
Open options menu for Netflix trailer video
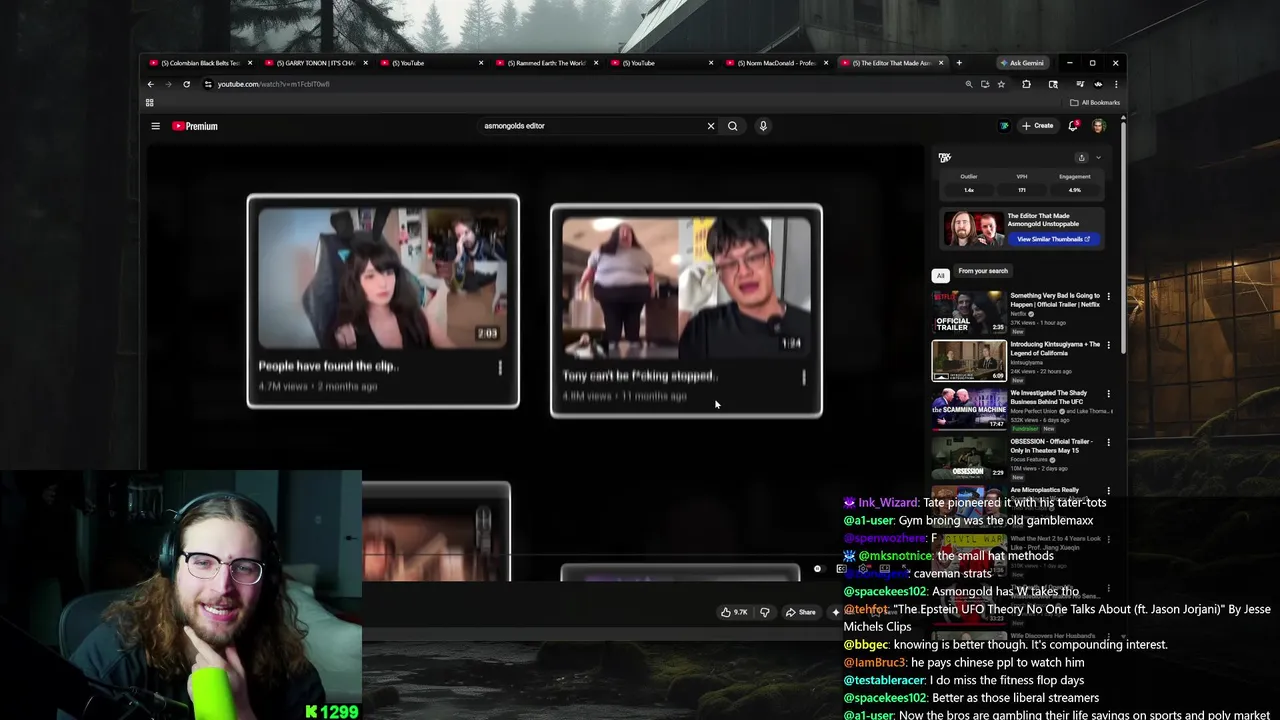point(1108,297)
